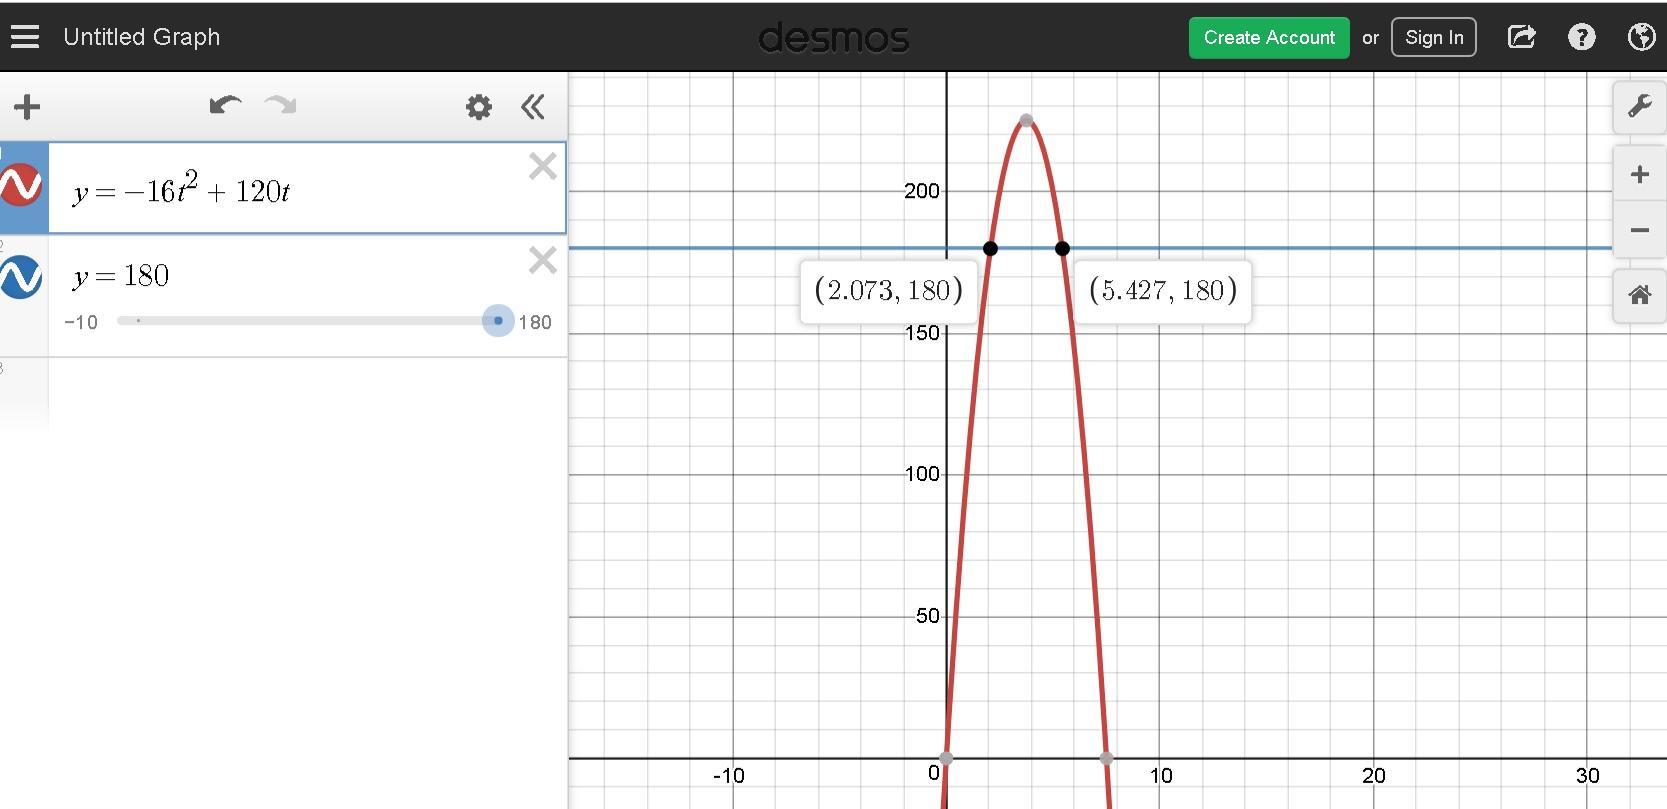This screenshot has width=1667, height=809.
Task: Add a new expression item
Action: 27,107
